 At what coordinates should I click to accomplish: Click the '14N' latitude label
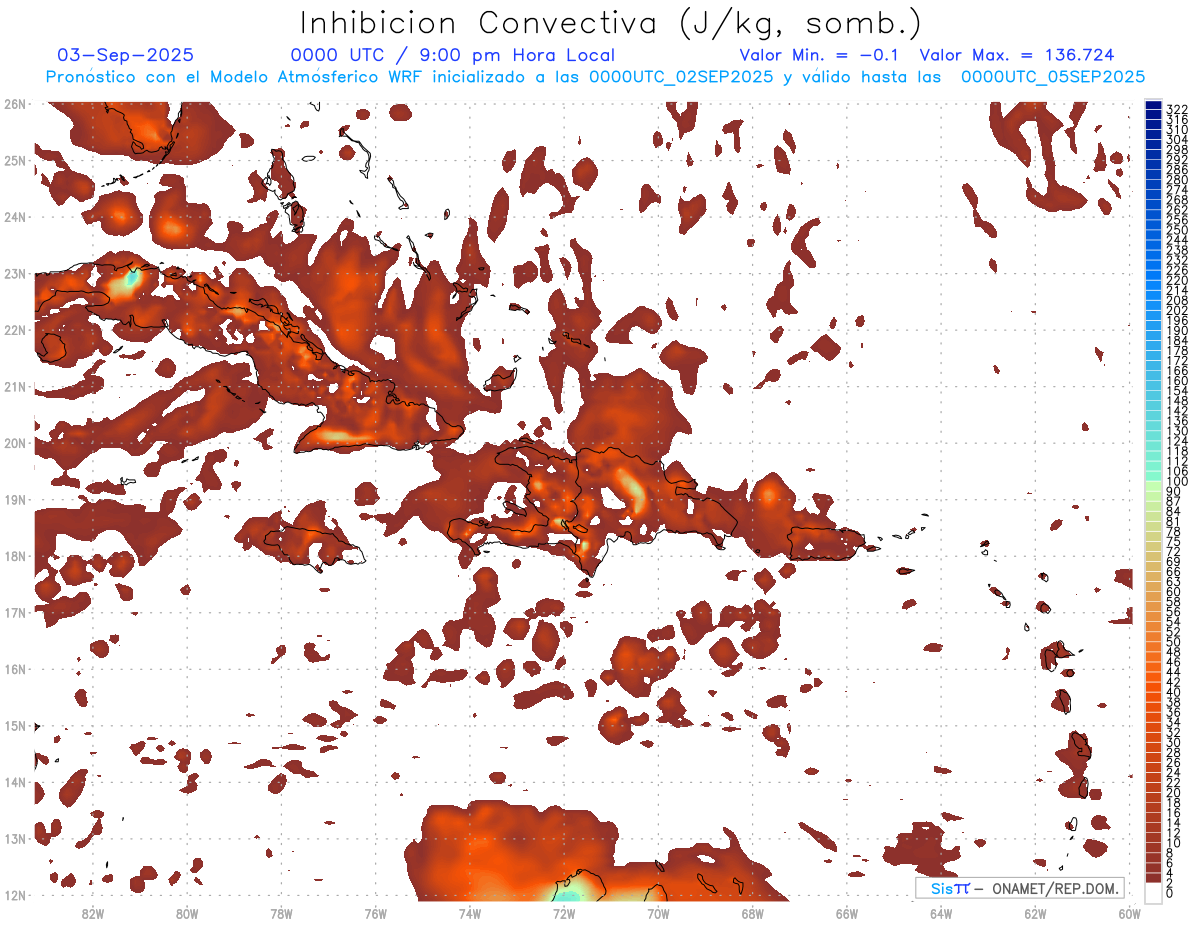[15, 783]
